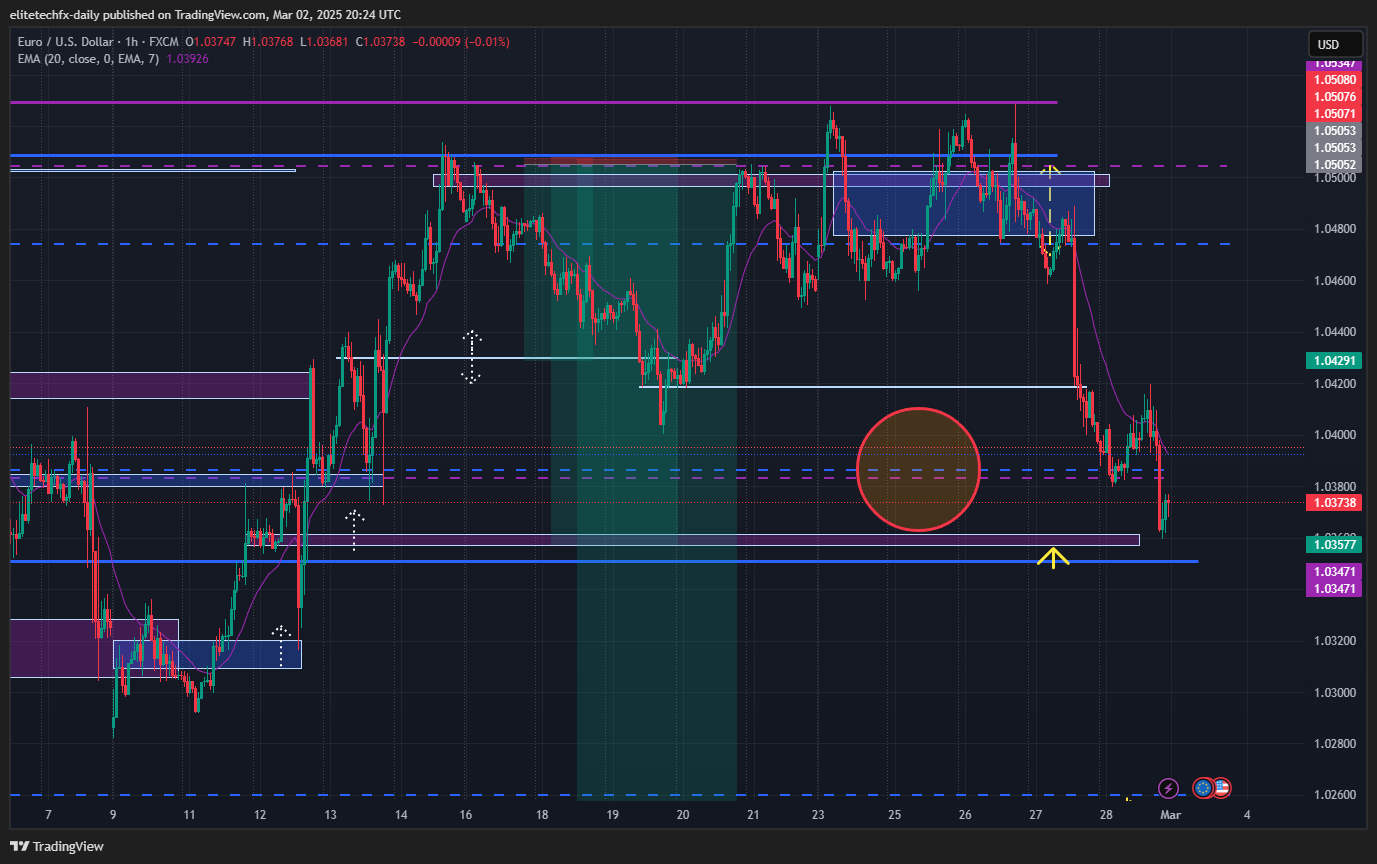
Task: Click the 14 date label on time axis
Action: point(401,815)
